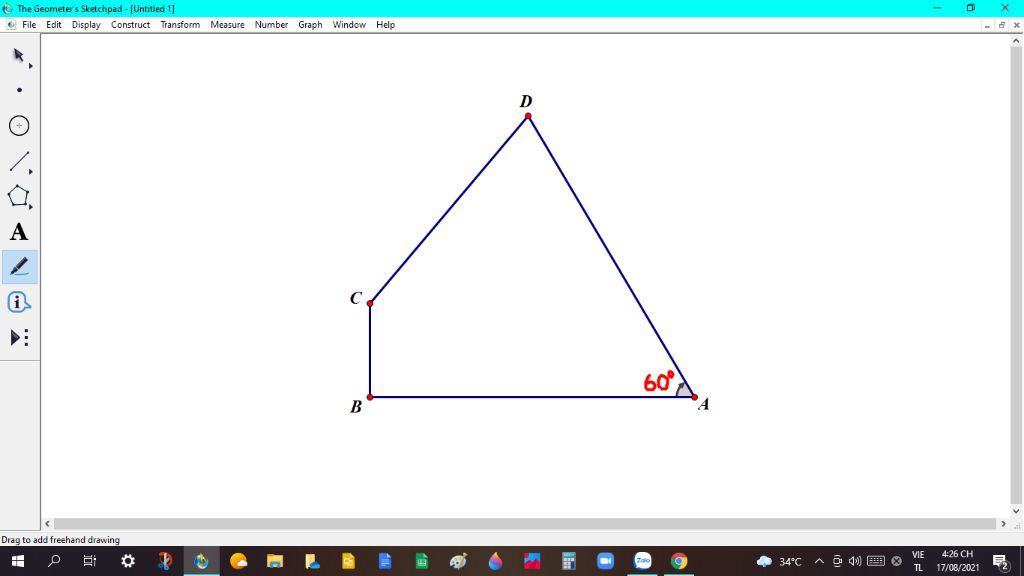This screenshot has width=1024, height=576.
Task: Open the Graph menu
Action: click(310, 25)
